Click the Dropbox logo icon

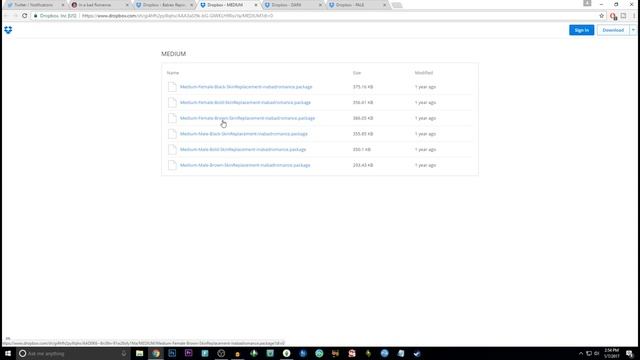coord(8,30)
